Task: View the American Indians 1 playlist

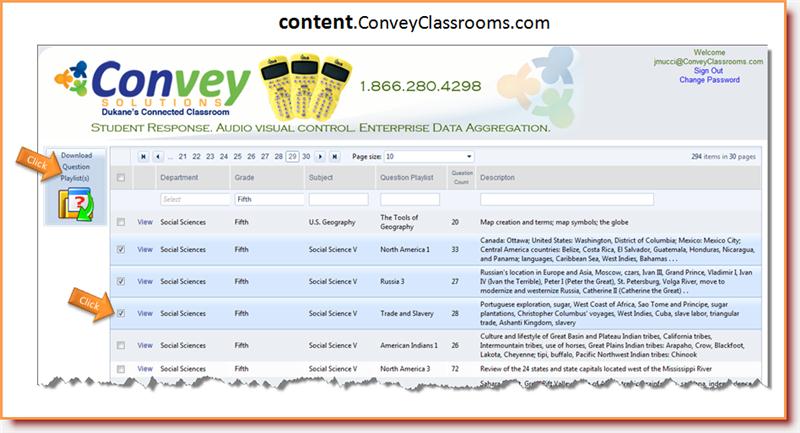Action: 145,345
